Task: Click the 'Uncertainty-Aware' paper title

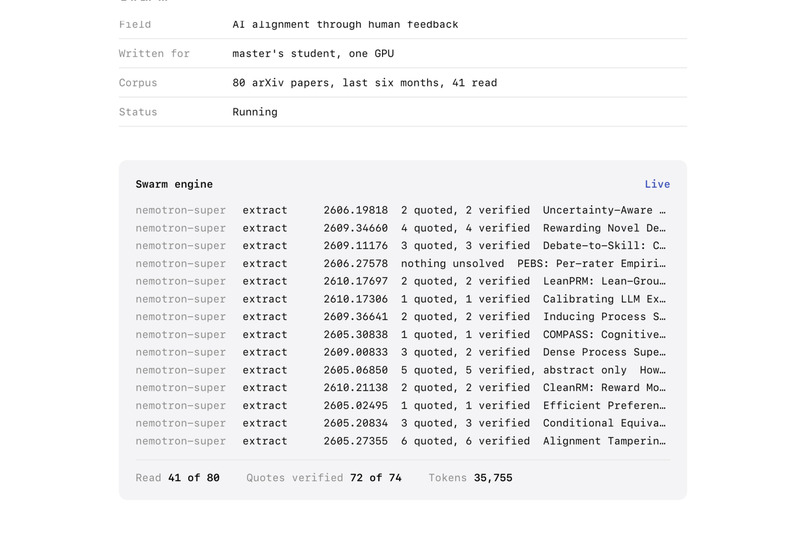Action: tap(604, 210)
